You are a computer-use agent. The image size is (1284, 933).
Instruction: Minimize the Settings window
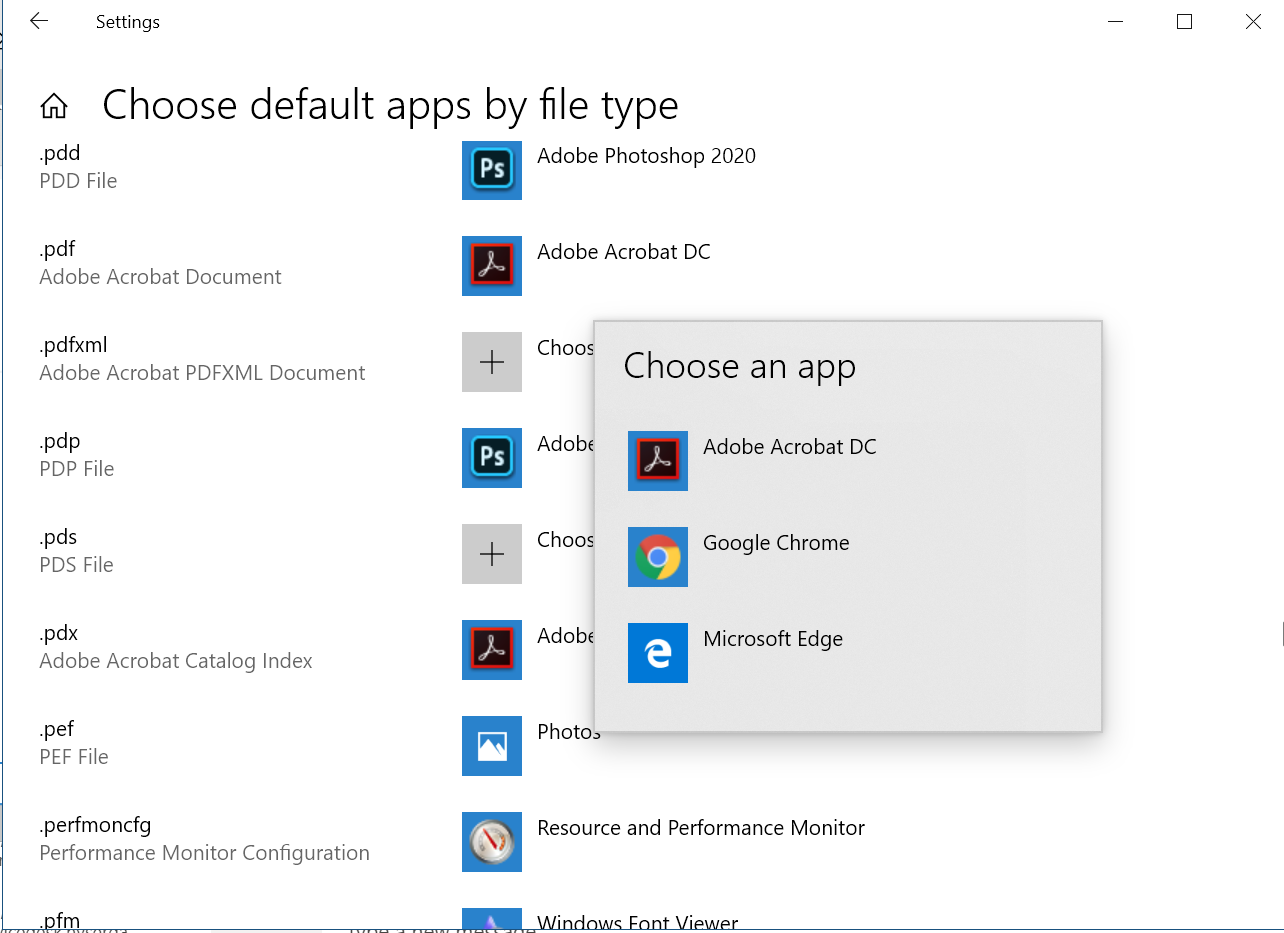click(x=1116, y=21)
